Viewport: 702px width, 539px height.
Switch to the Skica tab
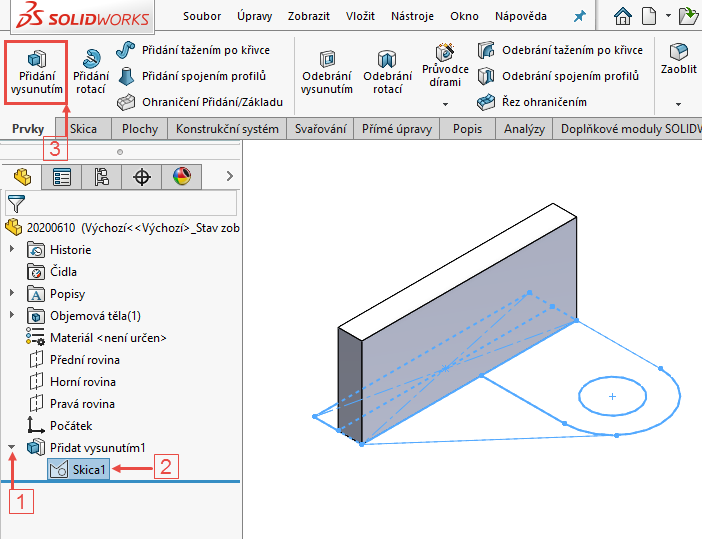click(x=83, y=129)
